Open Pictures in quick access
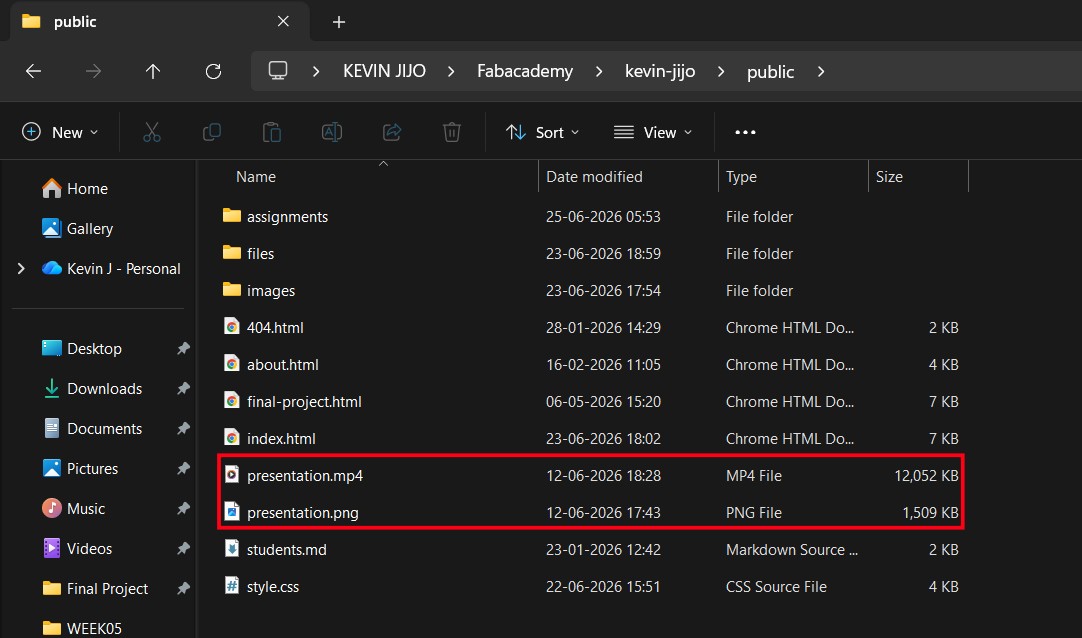The height and width of the screenshot is (638, 1082). pyautogui.click(x=79, y=468)
